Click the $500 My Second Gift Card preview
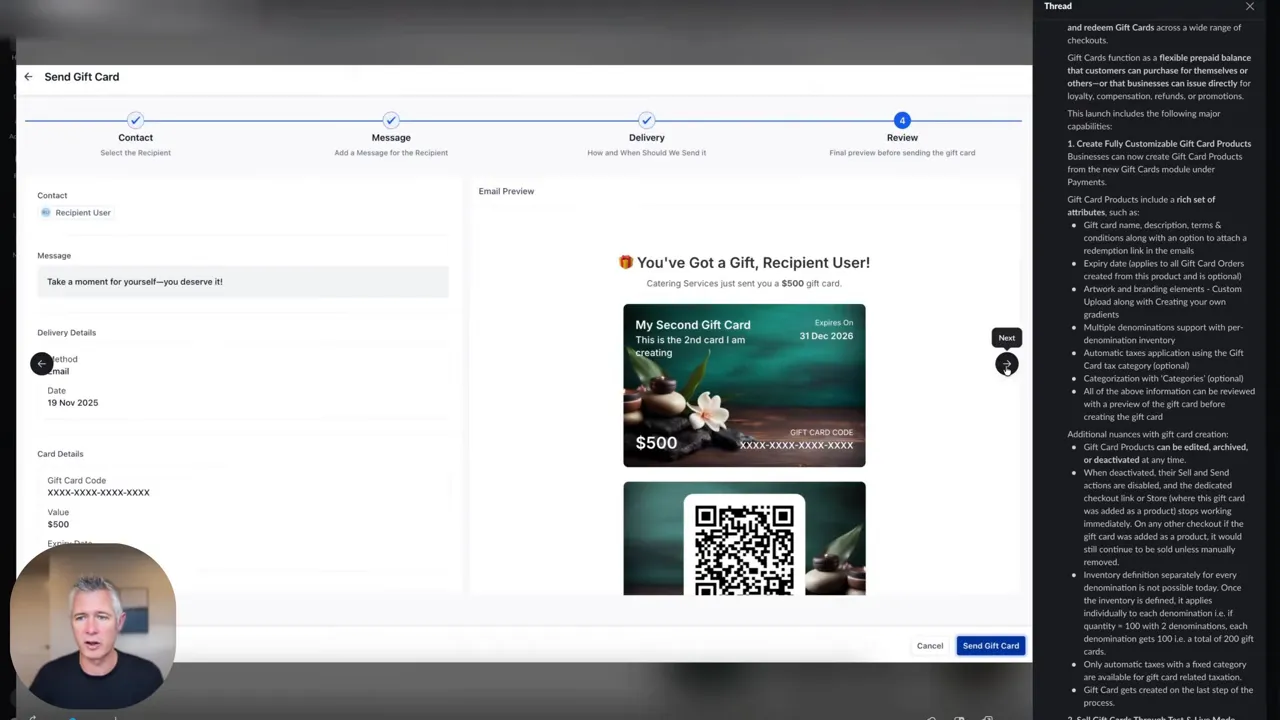Image resolution: width=1280 pixels, height=720 pixels. (x=744, y=385)
